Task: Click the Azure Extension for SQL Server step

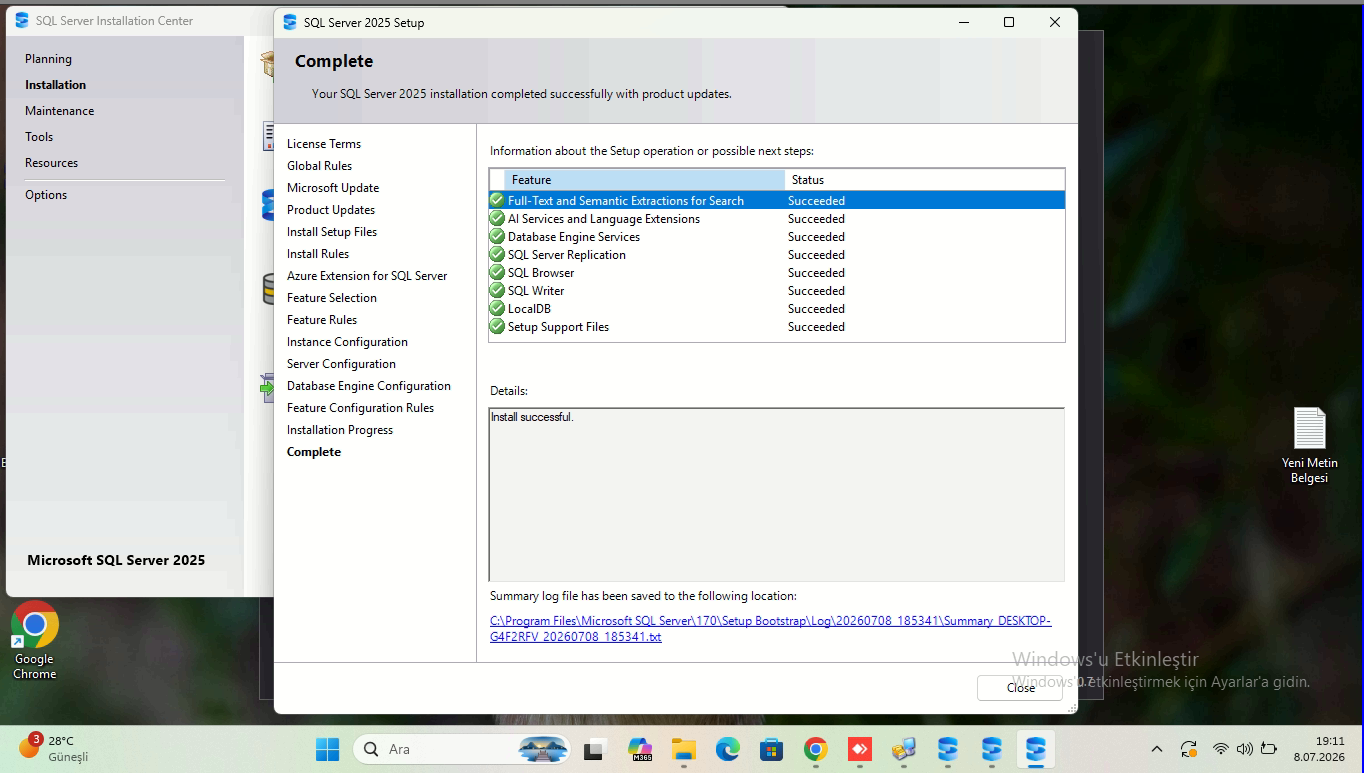Action: tap(367, 276)
